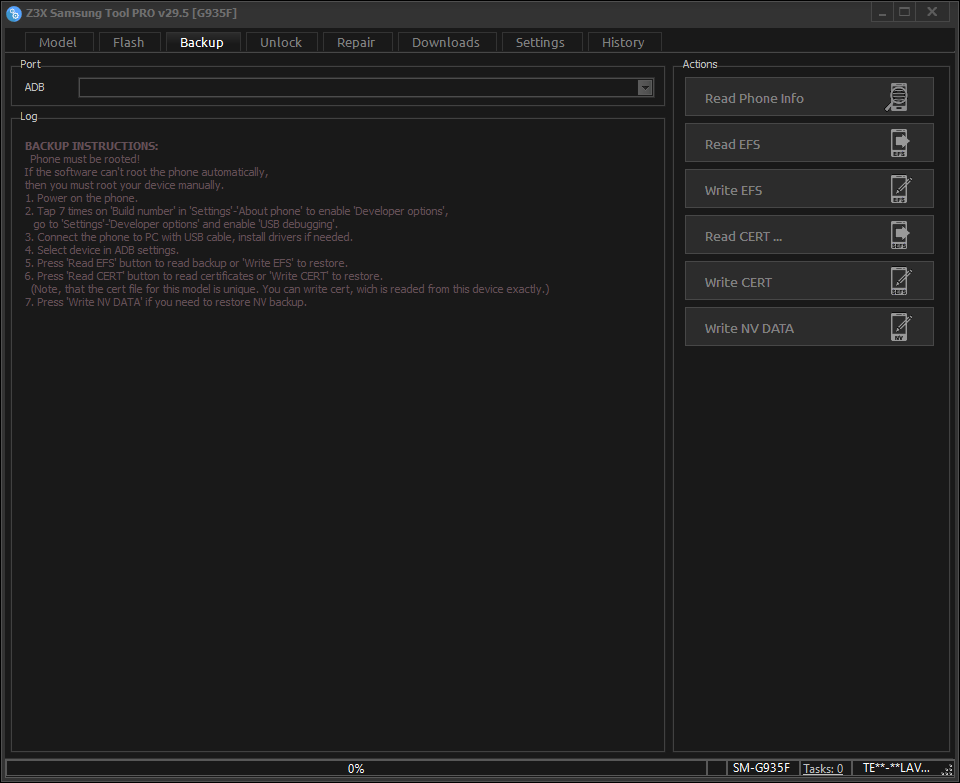Switch to the Model tab
960x783 pixels.
(58, 42)
